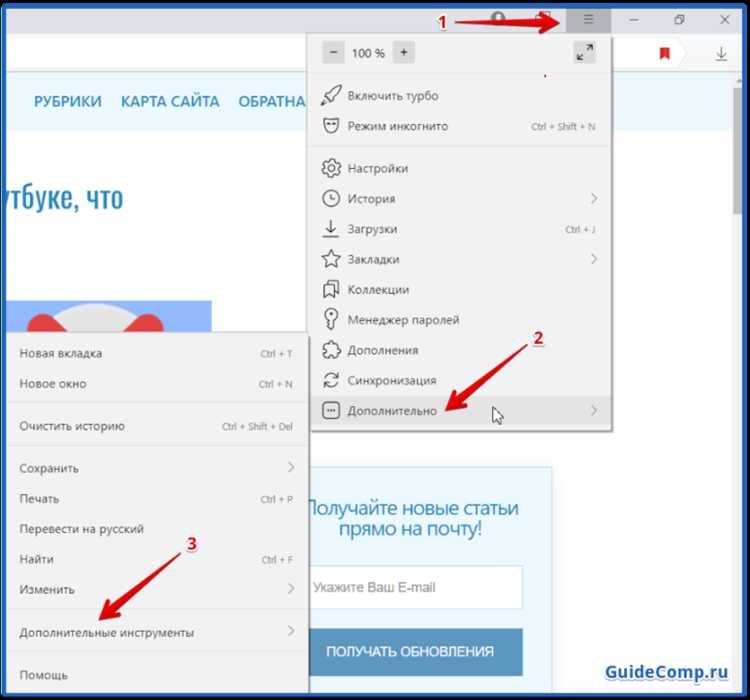
Task: Click the ПОЛУЧАТЬ ОБНОВЛЕНИЯ button
Action: 415,651
